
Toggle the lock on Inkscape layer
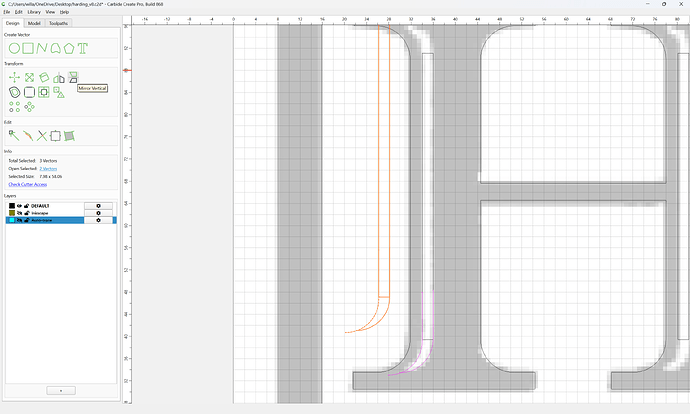click(26, 213)
